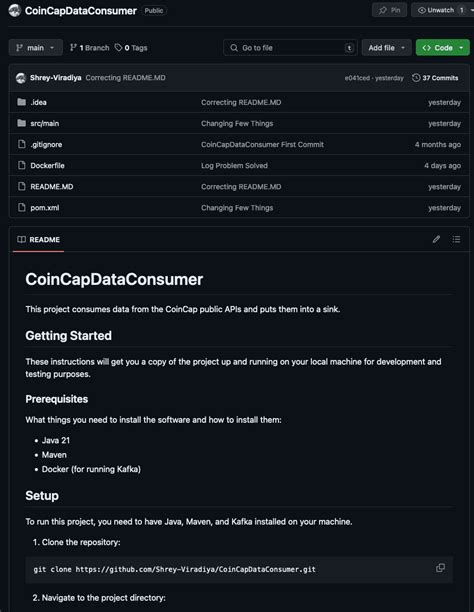
Task: Click the repository owner avatar beside CoinCapDataConsumer
Action: click(15, 11)
